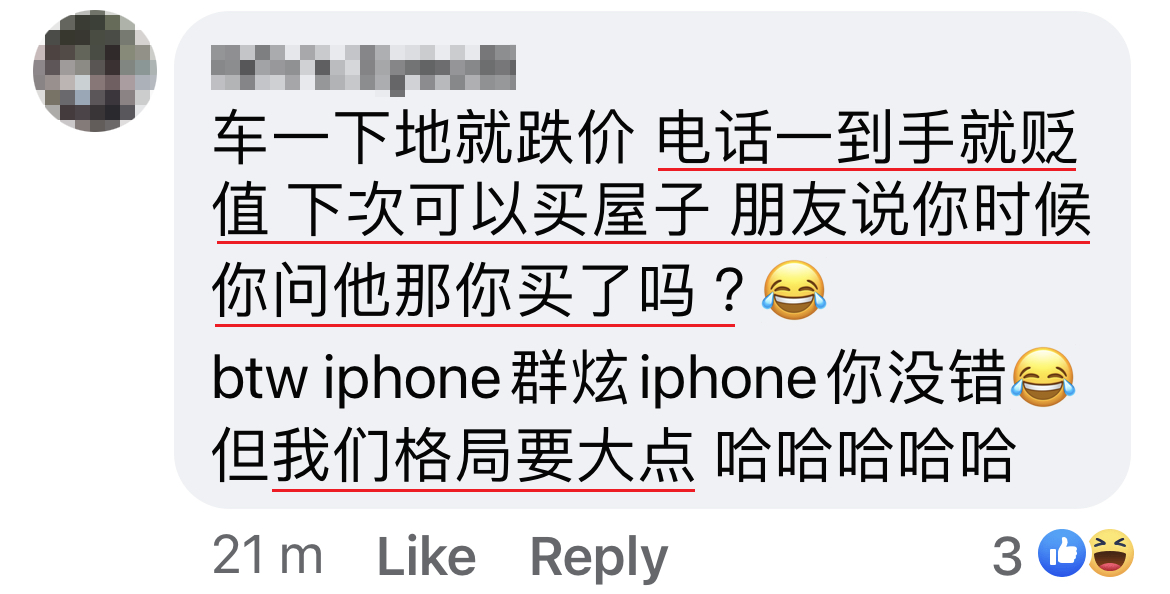Click the word btw in the comment
1170x594 pixels.
(x=260, y=378)
